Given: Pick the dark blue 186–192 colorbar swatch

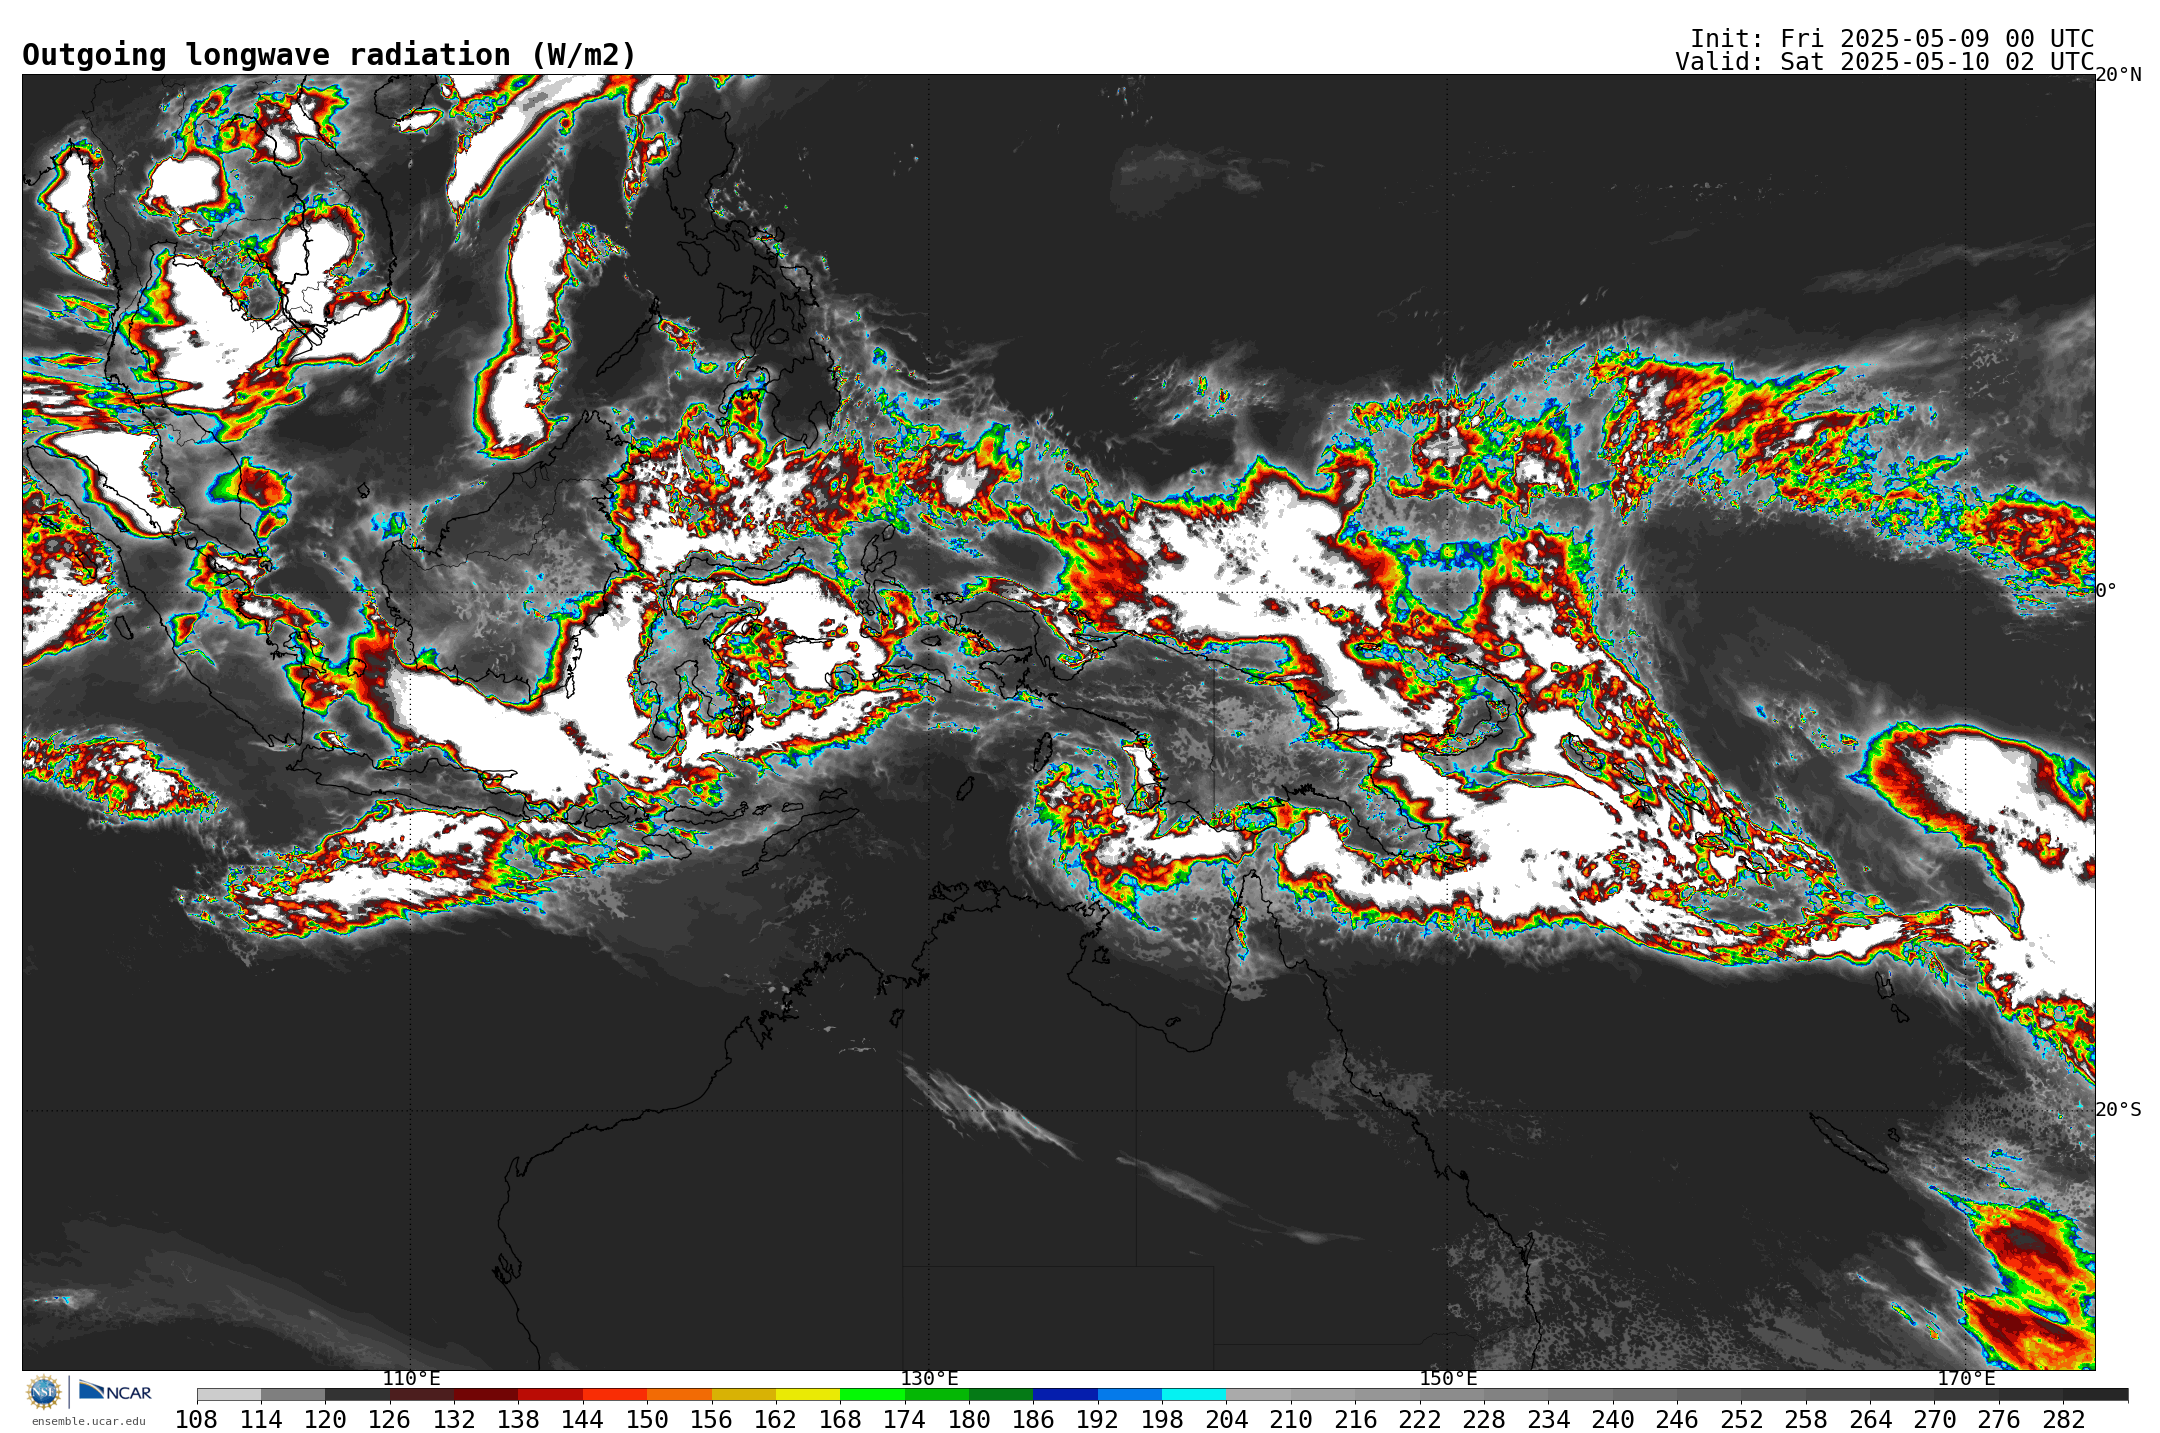Looking at the screenshot, I should coord(1065,1394).
